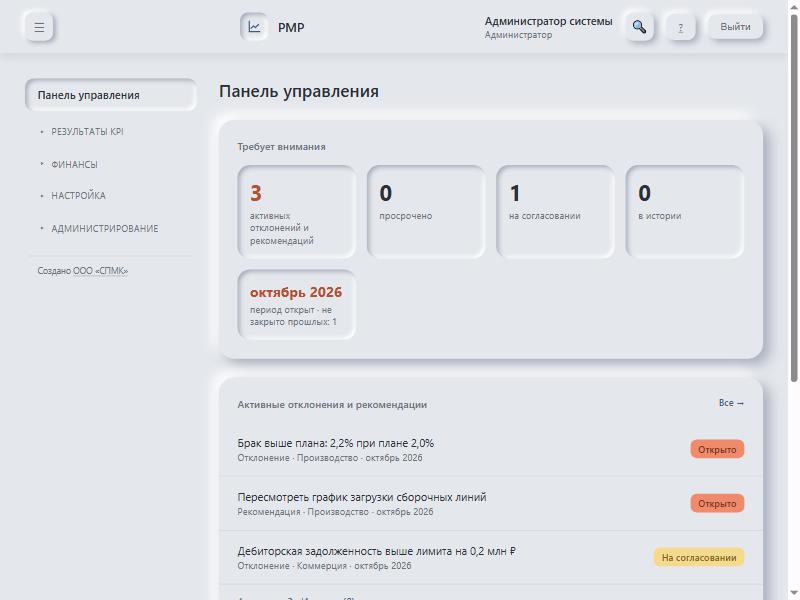
Task: Click the vertical page scrollbar
Action: (794, 199)
